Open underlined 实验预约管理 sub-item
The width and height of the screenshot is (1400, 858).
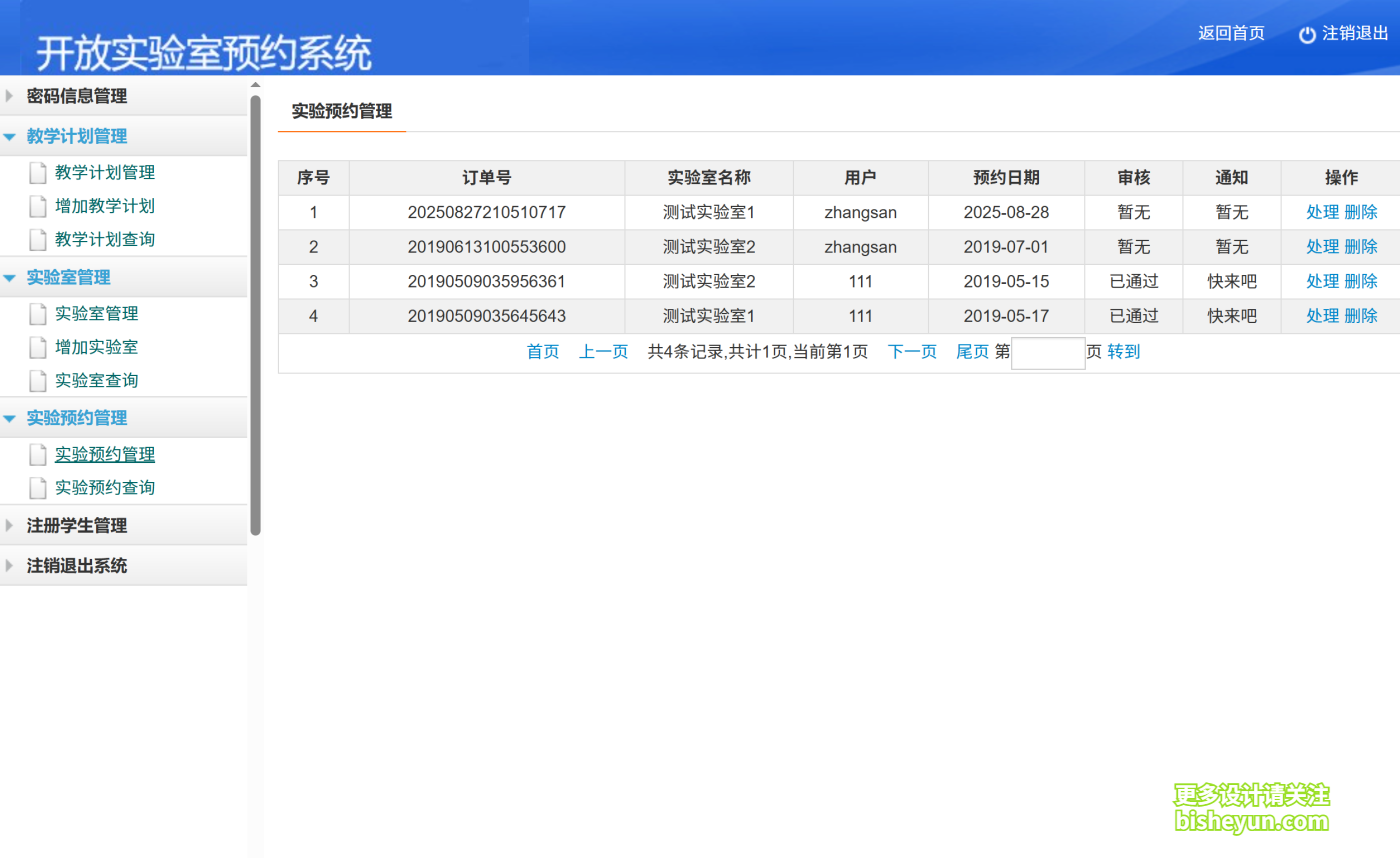pyautogui.click(x=105, y=455)
